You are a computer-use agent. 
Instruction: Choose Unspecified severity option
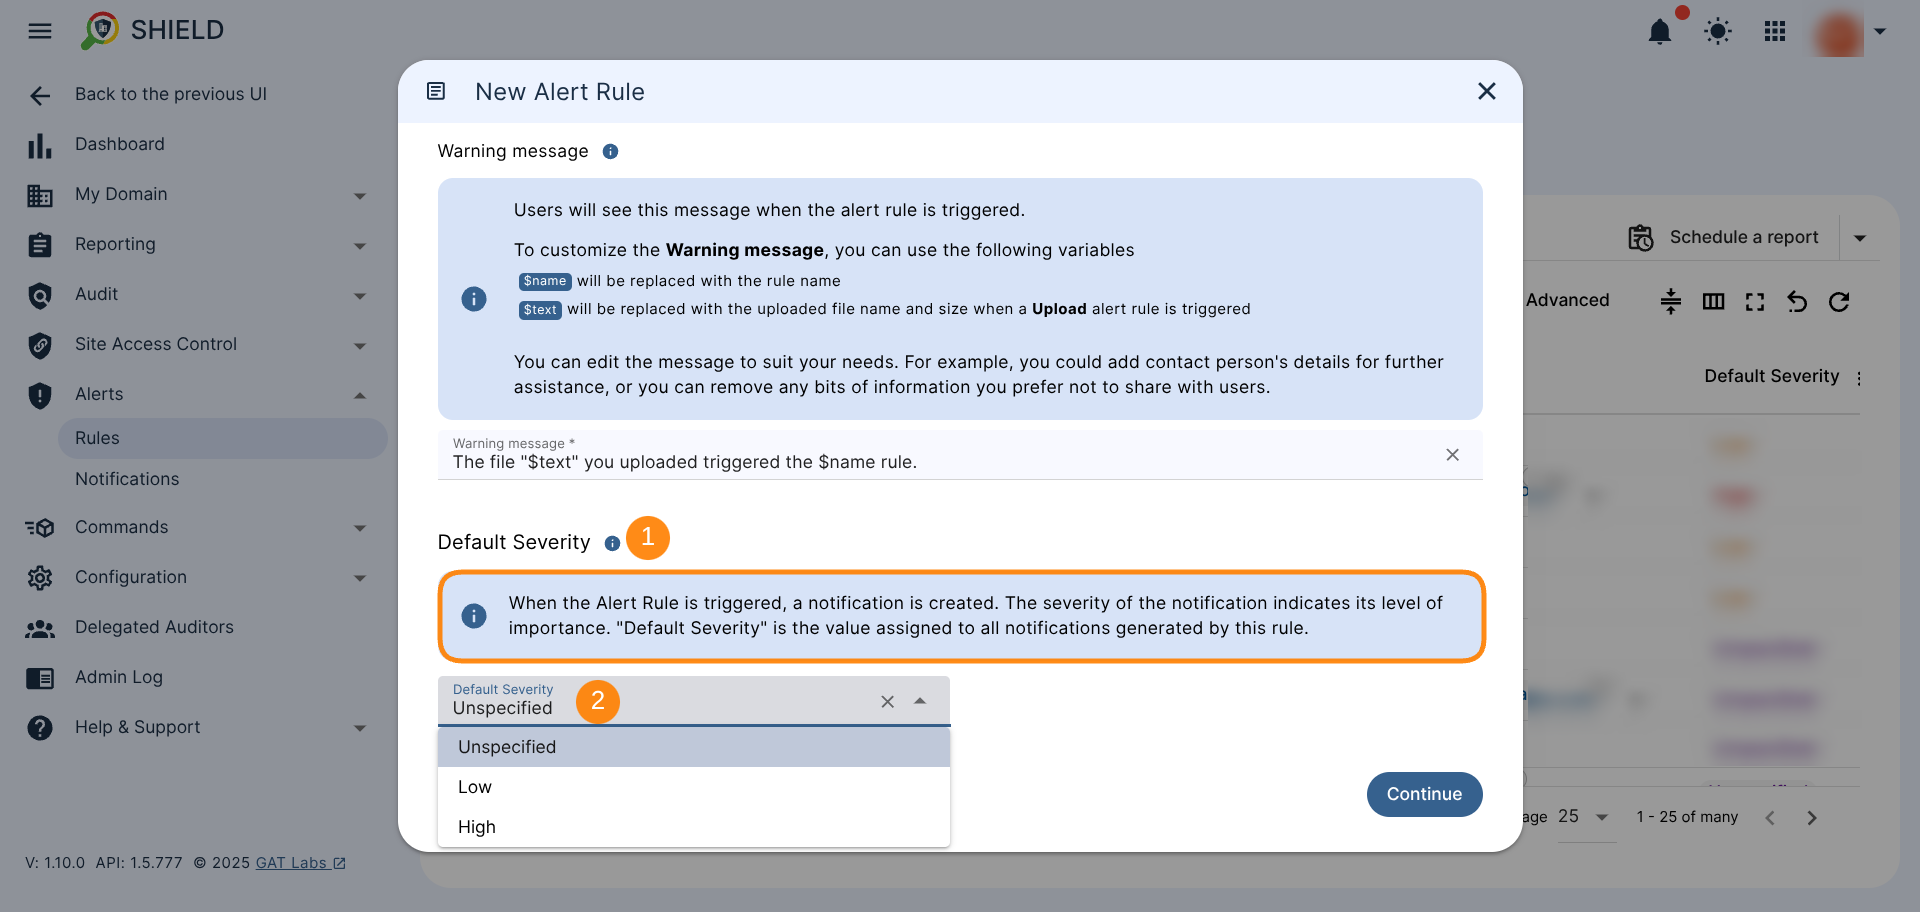click(694, 747)
